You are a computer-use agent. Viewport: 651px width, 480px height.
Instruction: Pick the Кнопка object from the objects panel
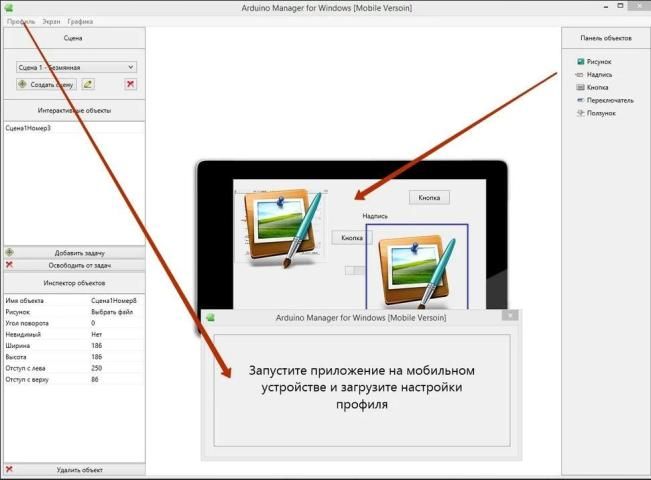tap(598, 87)
